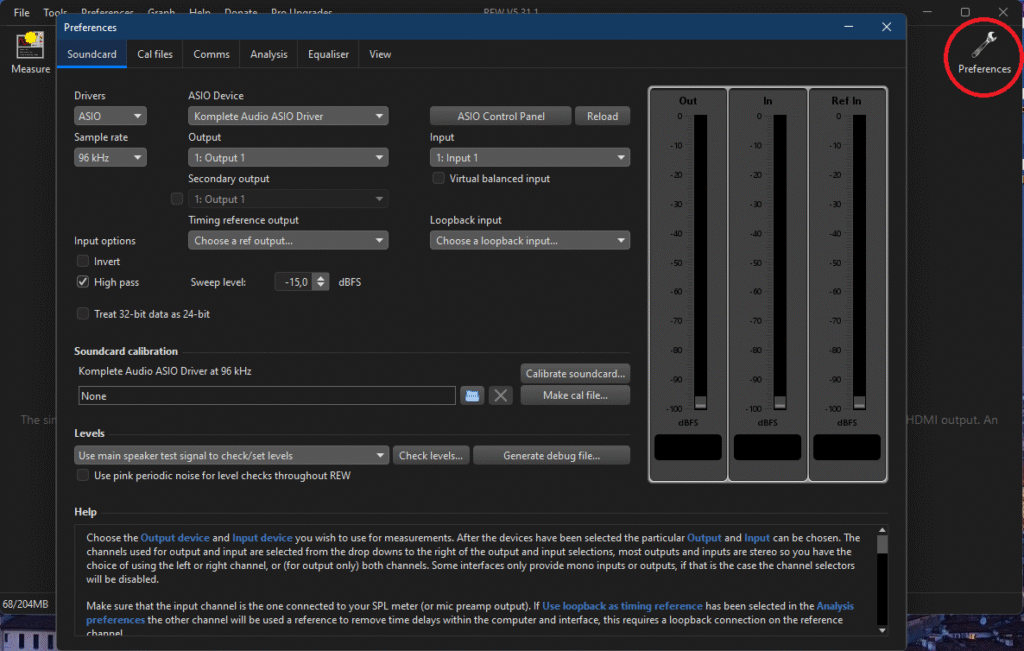Enable Virtual balanced input
This screenshot has width=1024, height=651.
tap(439, 179)
